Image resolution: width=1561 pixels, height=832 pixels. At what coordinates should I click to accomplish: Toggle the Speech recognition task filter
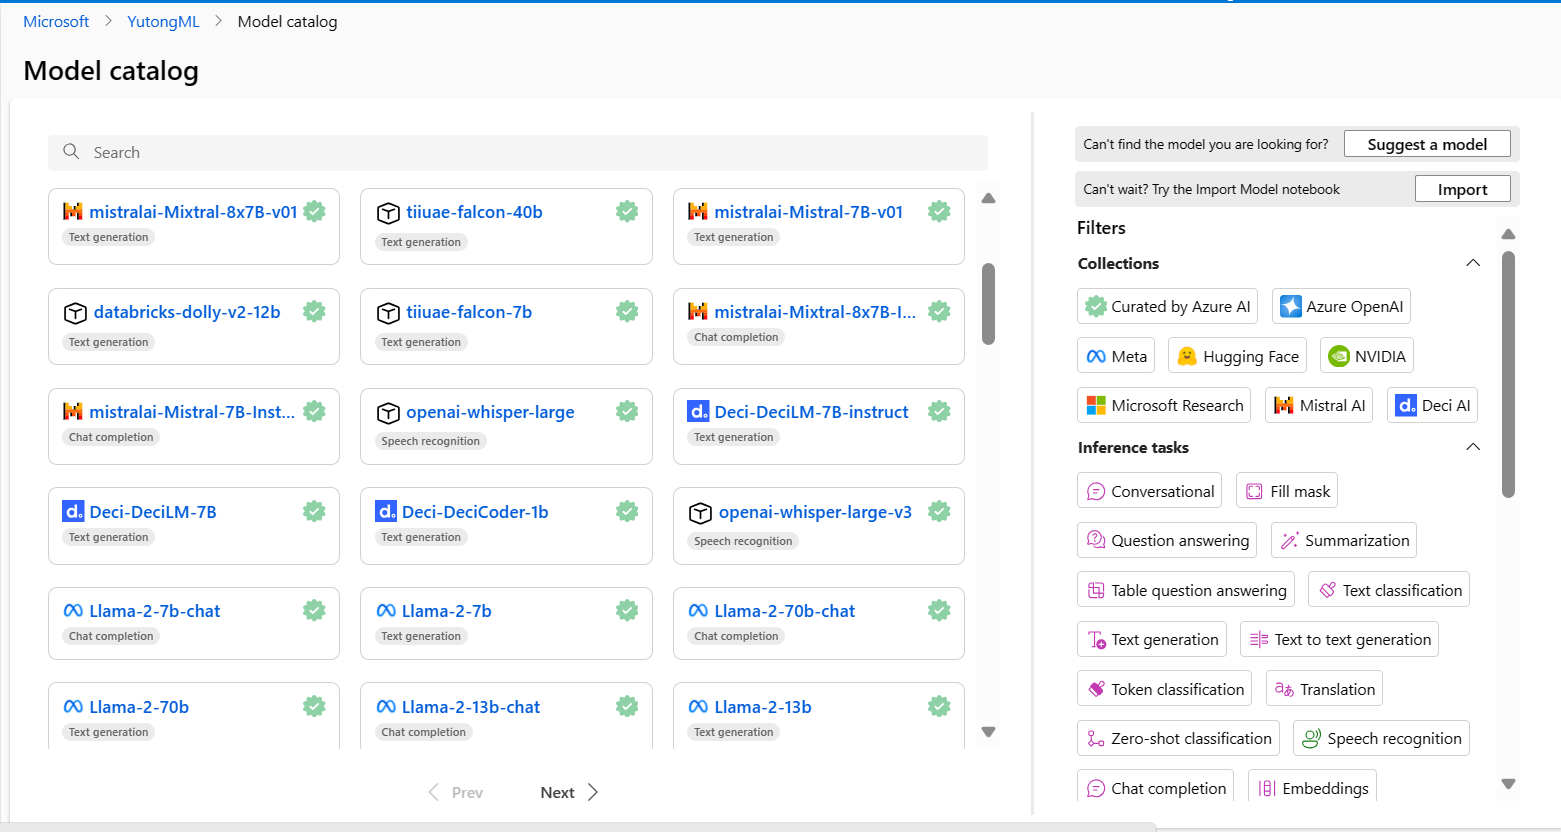tap(1381, 739)
